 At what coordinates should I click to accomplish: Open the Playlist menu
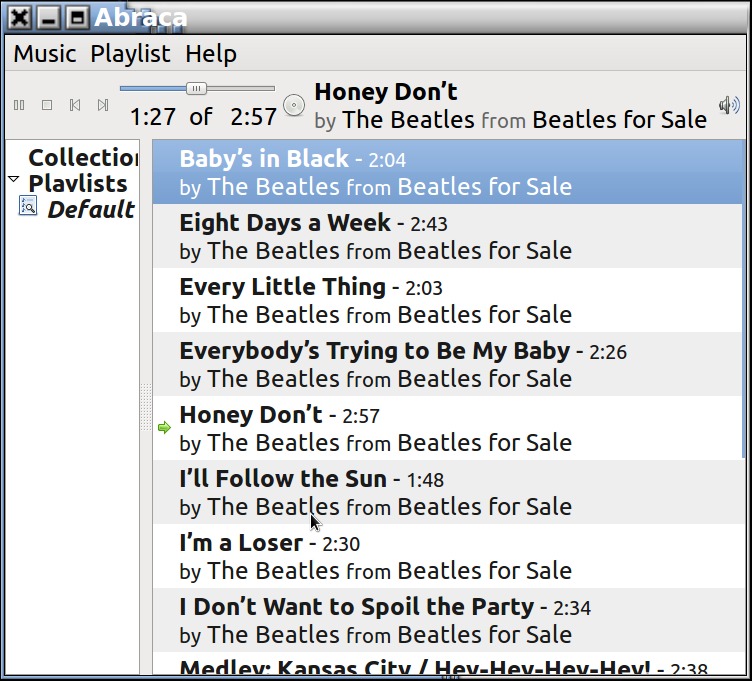pos(130,53)
